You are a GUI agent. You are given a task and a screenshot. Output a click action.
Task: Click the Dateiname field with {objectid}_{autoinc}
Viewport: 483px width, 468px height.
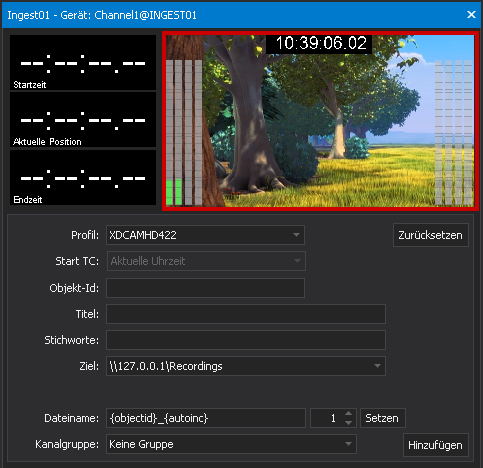[x=206, y=418]
